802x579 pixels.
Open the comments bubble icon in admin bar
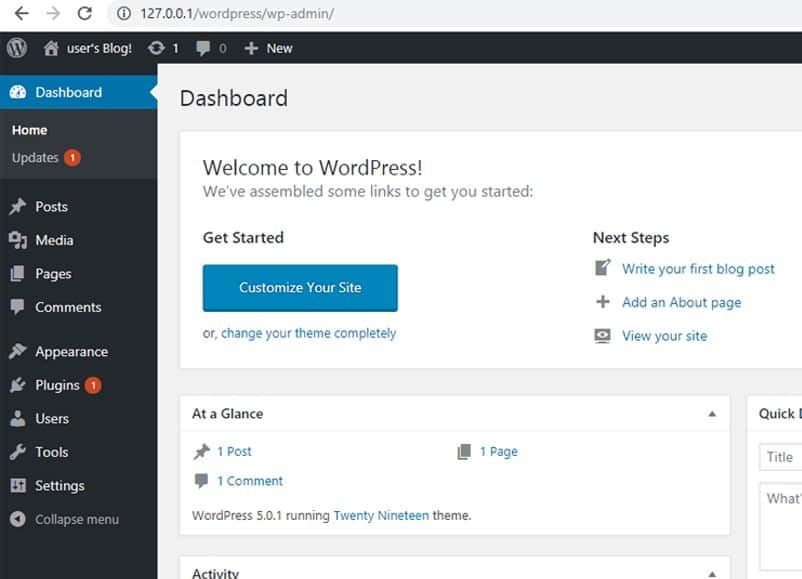coord(203,48)
